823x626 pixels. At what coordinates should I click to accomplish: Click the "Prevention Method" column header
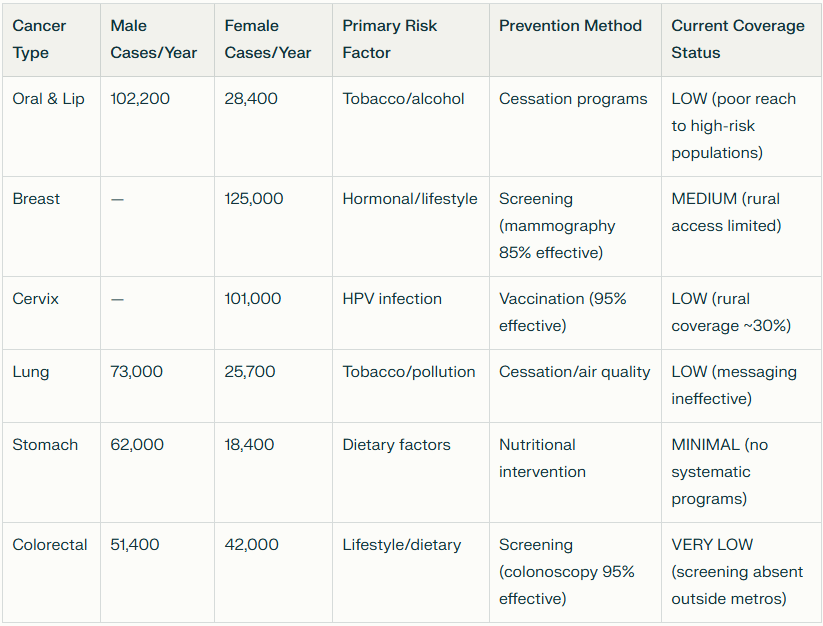coord(571,26)
